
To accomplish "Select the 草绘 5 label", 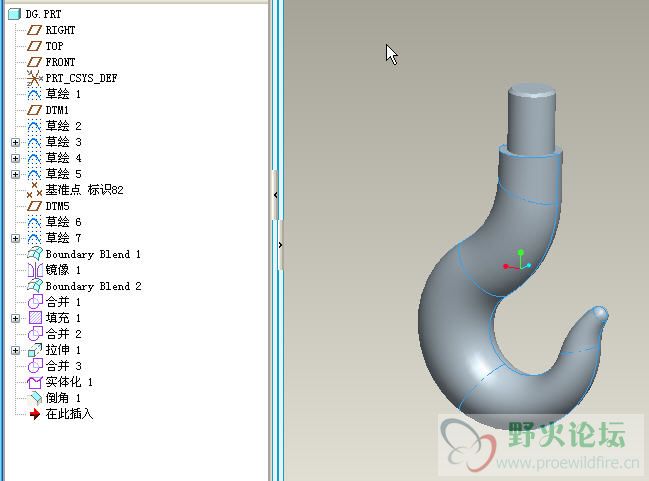I will [63, 174].
